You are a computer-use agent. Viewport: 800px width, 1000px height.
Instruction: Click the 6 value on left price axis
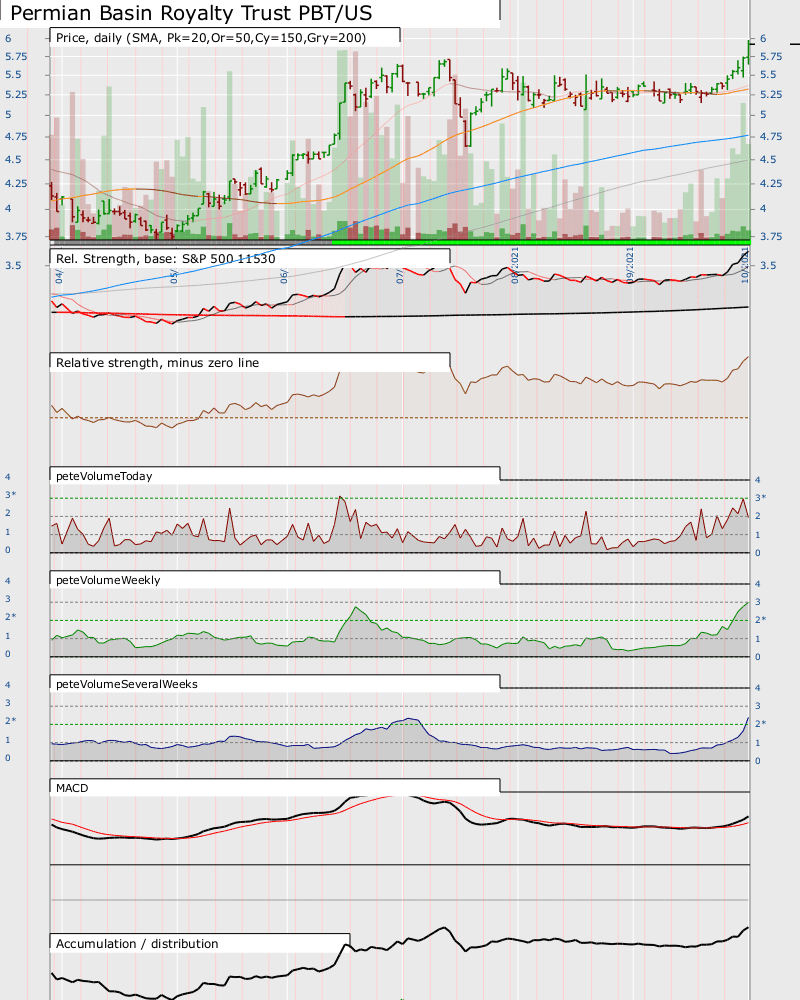pos(8,38)
